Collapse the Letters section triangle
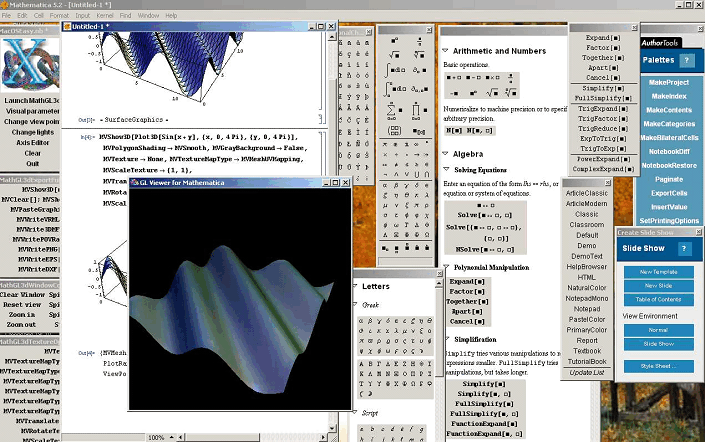This screenshot has width=705, height=442. tap(355, 286)
